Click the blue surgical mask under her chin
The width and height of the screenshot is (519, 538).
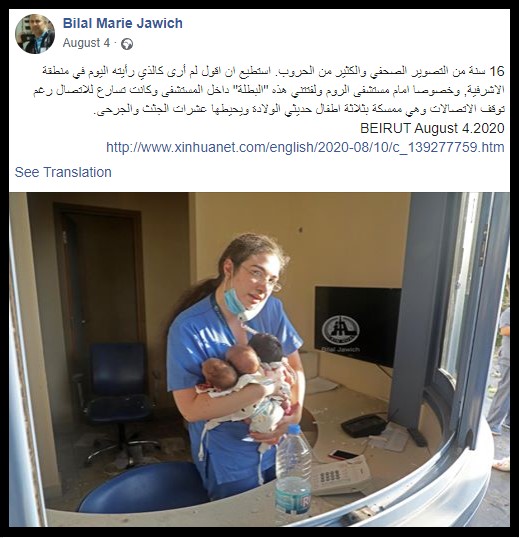(x=240, y=303)
